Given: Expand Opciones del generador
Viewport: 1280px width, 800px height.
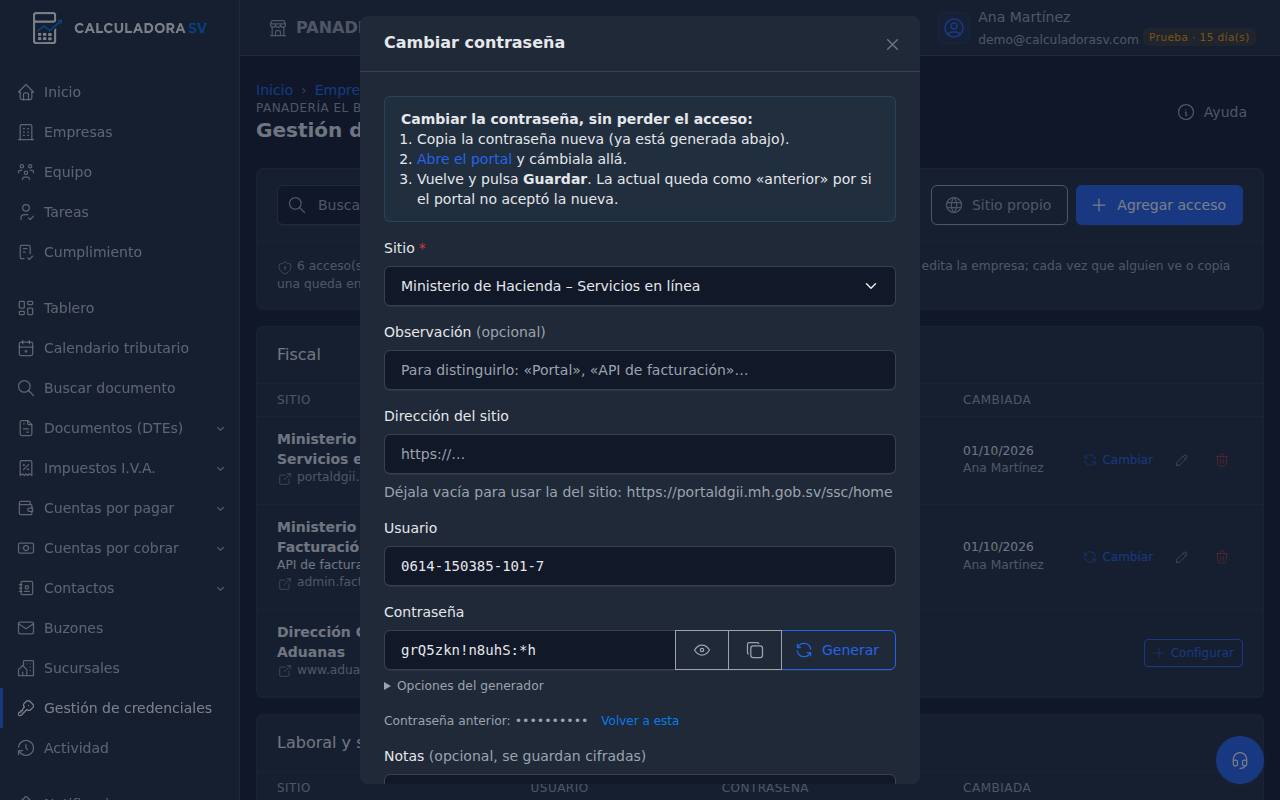Looking at the screenshot, I should coord(464,686).
